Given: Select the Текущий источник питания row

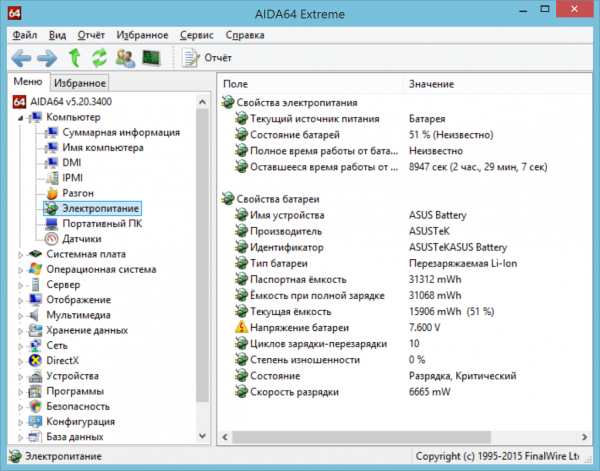Looking at the screenshot, I should point(404,119).
